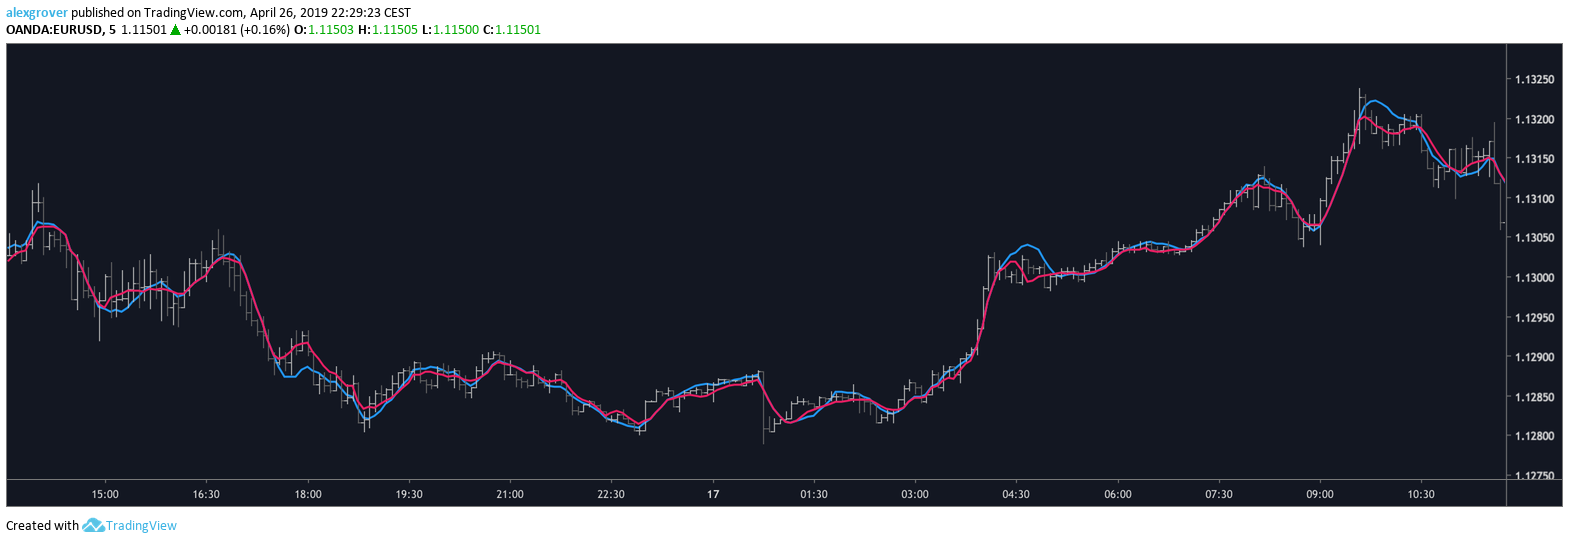Open the TradingView link at bottom

pos(141,525)
